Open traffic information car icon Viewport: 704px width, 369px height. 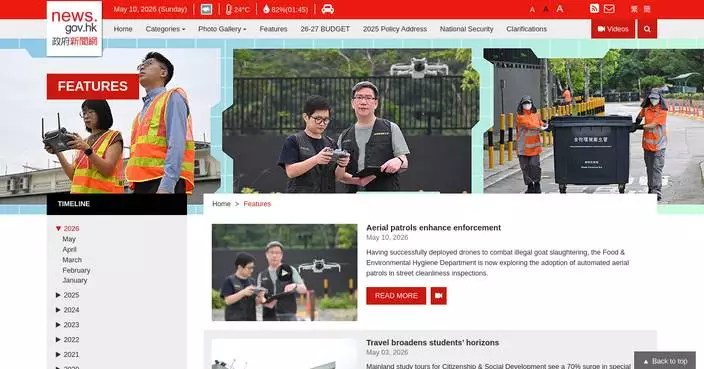click(x=328, y=9)
